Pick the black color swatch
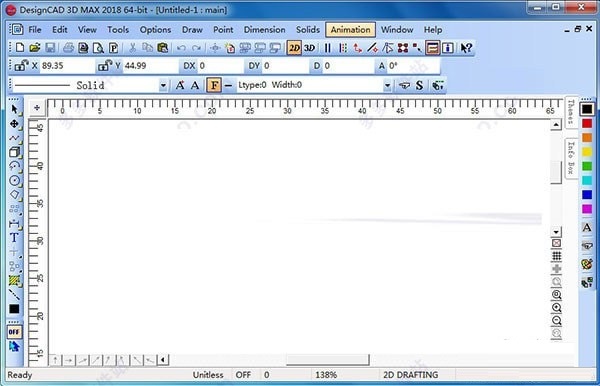This screenshot has height=386, width=600. tap(587, 109)
